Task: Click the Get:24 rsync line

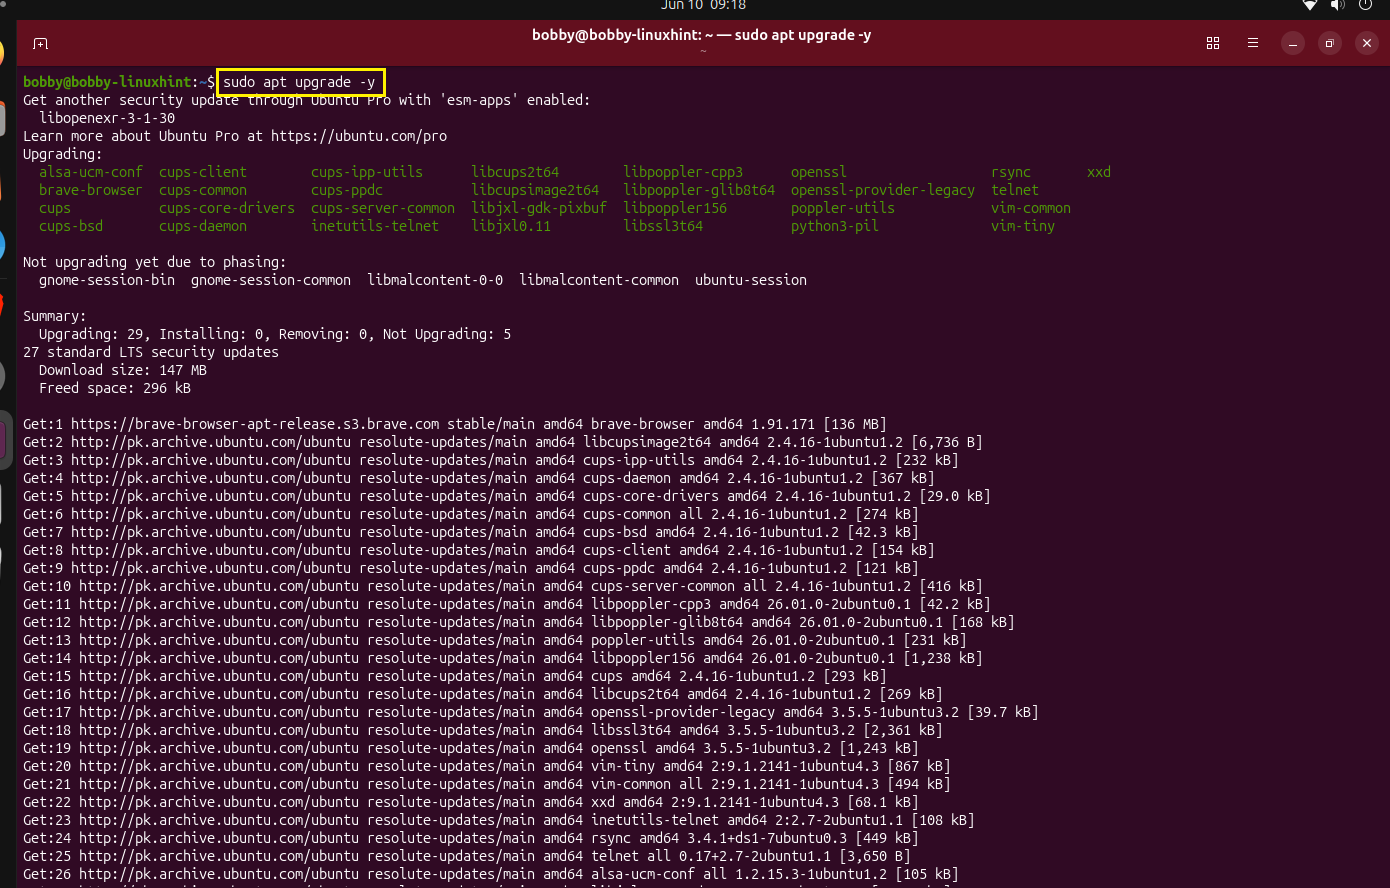Action: click(471, 838)
